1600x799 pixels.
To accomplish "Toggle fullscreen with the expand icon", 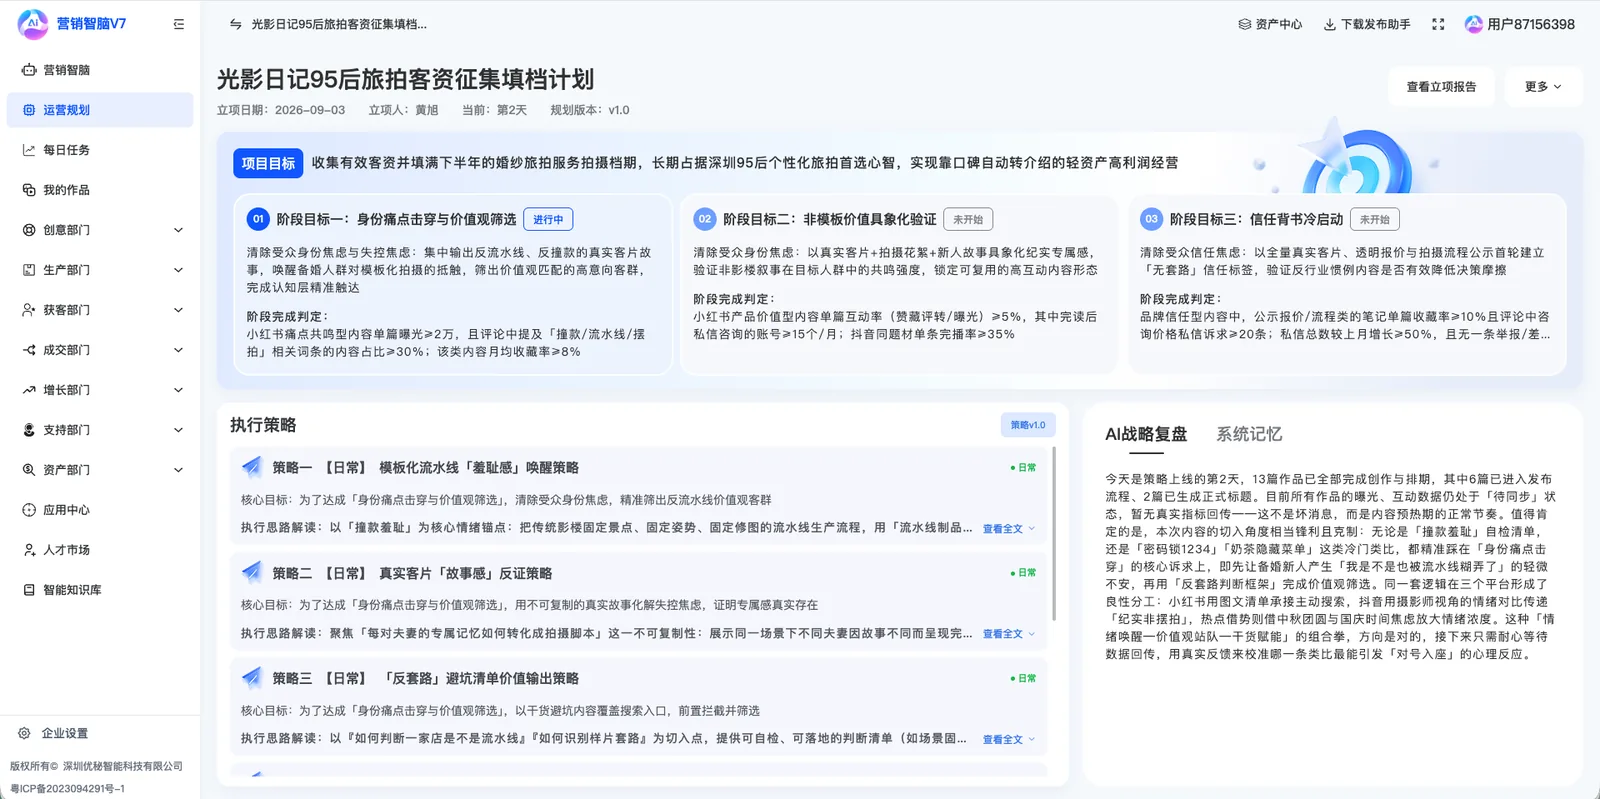I will (x=1438, y=24).
